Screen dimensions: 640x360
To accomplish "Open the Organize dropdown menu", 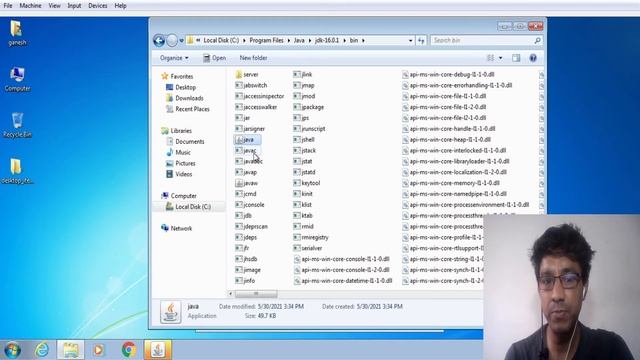I will [x=174, y=58].
